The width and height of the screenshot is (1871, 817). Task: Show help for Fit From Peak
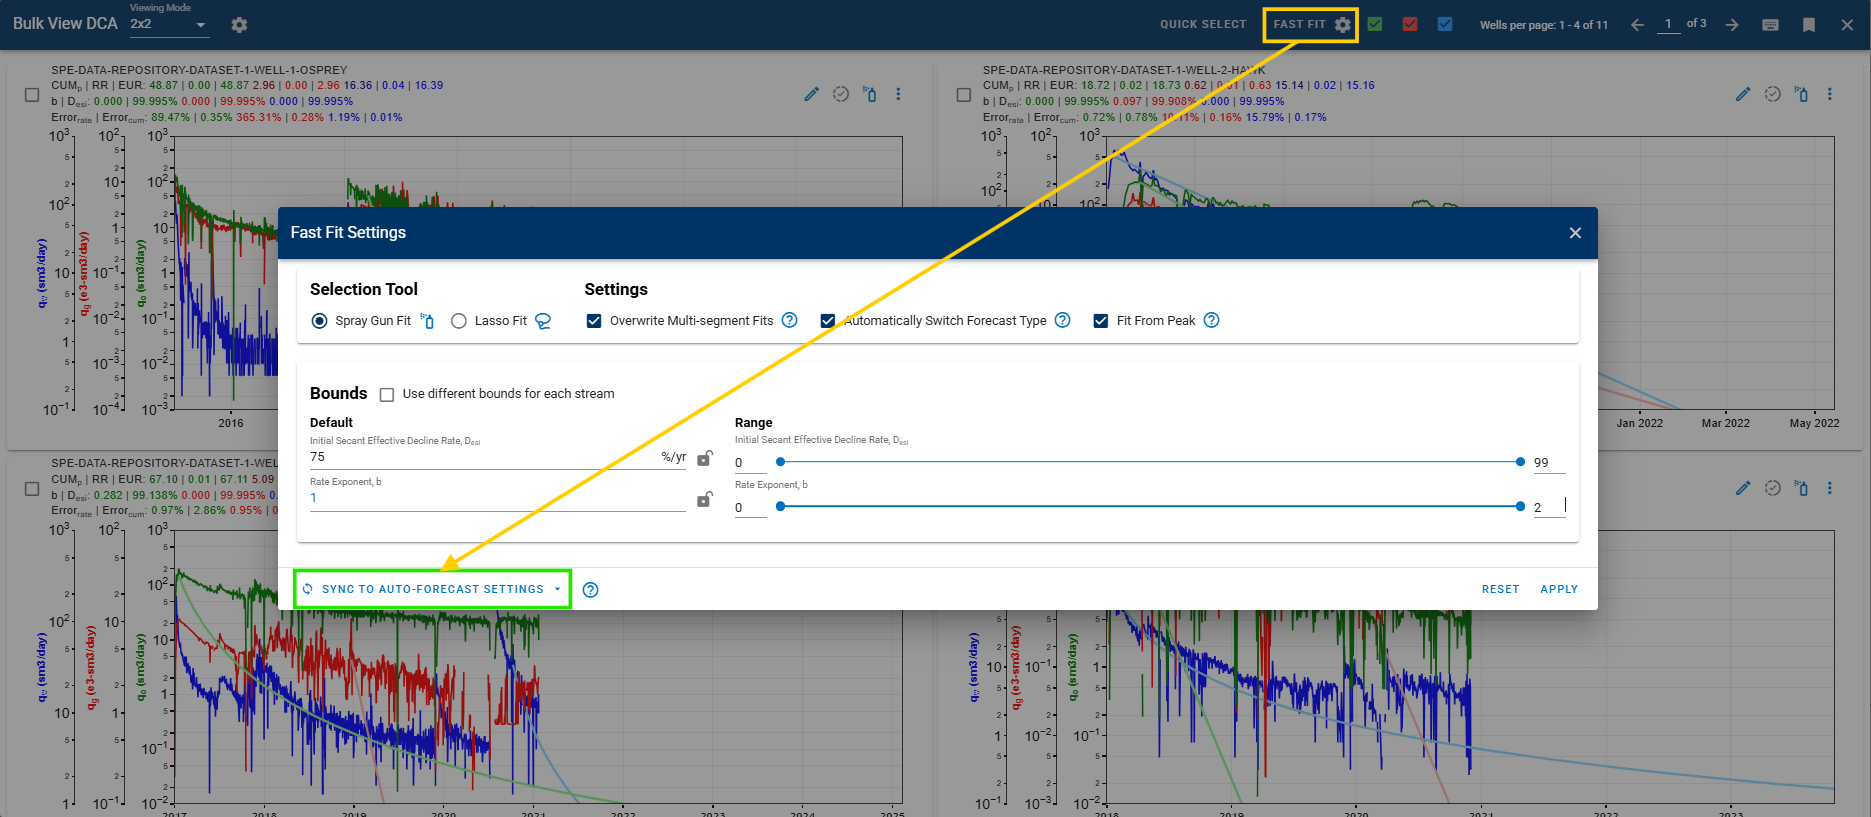point(1211,320)
